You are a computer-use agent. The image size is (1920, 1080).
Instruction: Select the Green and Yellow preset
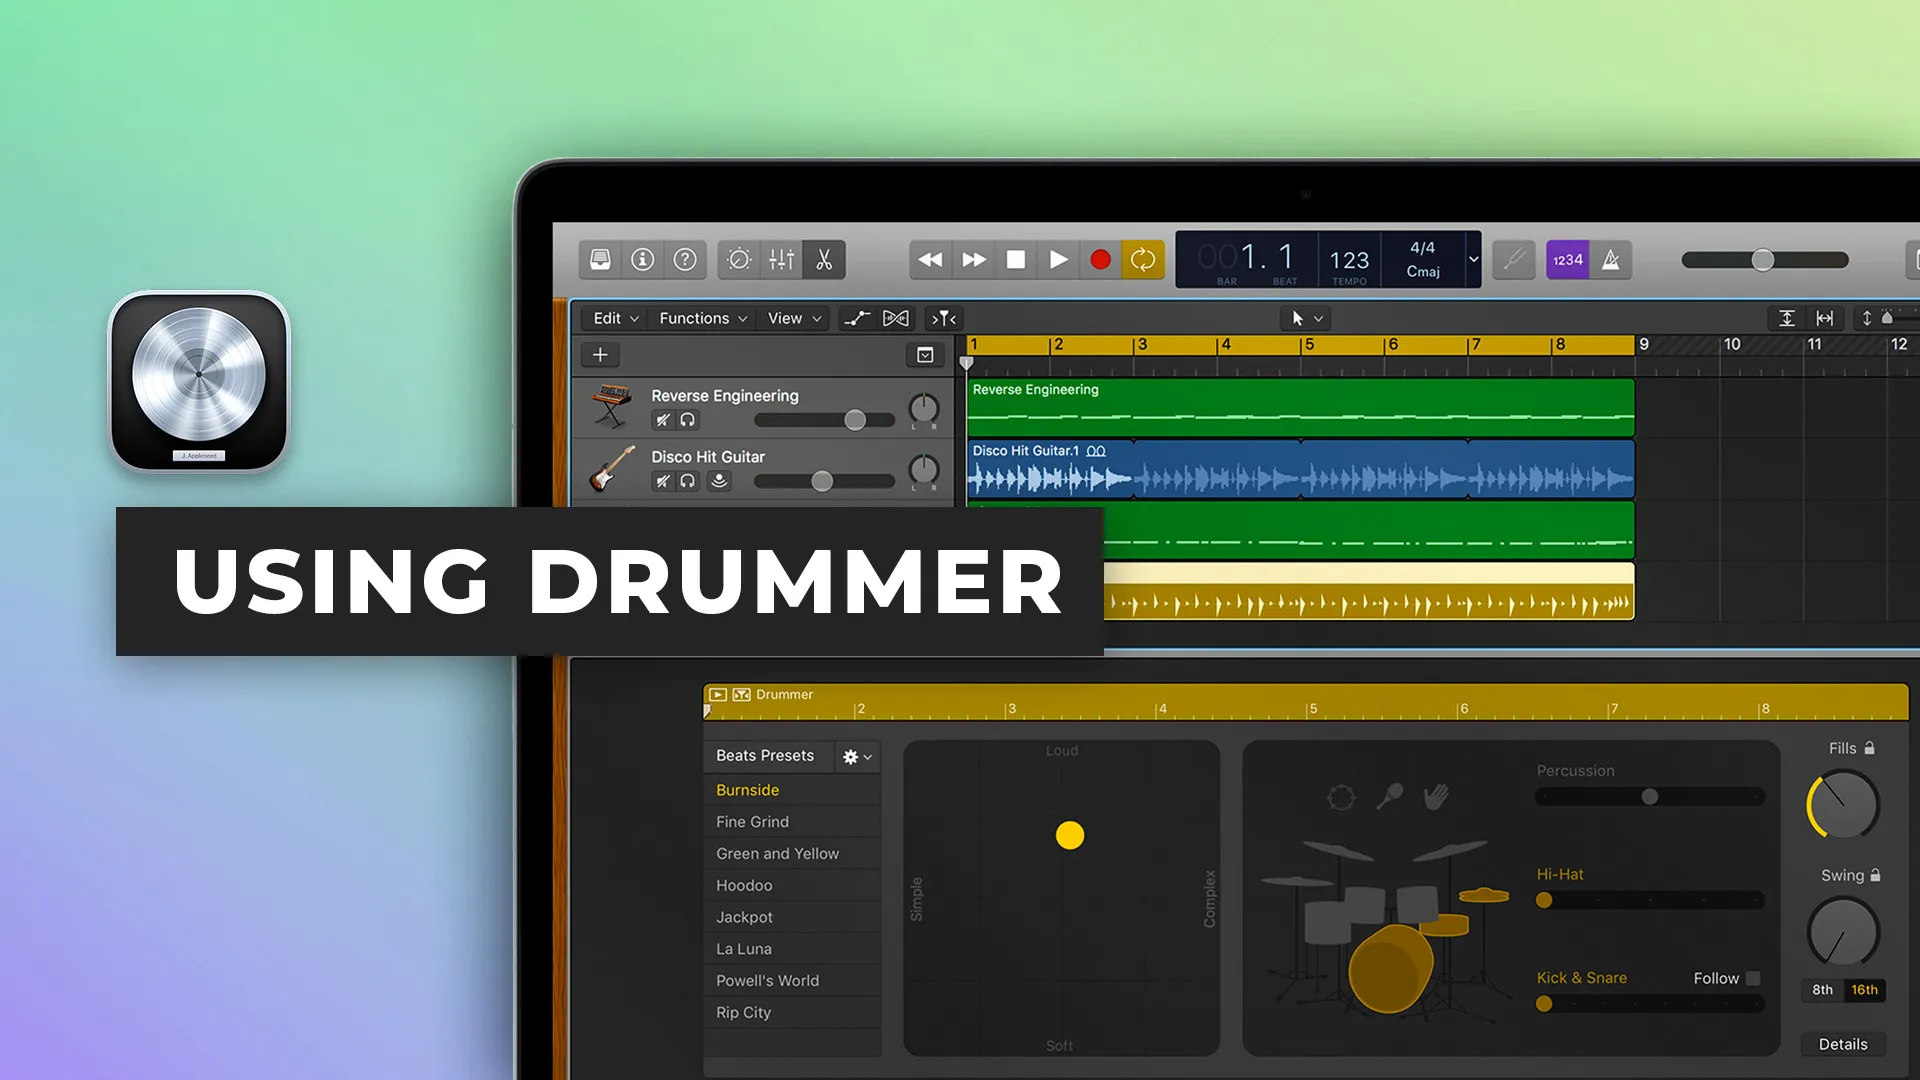(x=792, y=854)
